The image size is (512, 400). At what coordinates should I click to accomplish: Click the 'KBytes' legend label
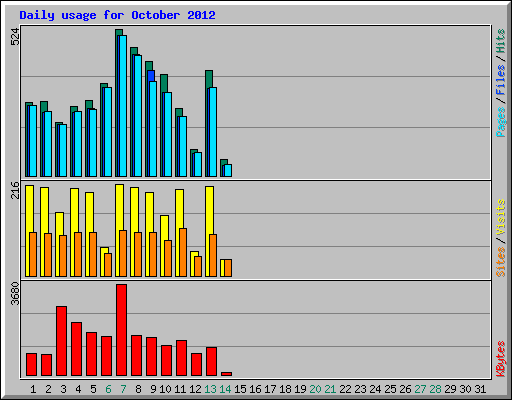[501, 359]
